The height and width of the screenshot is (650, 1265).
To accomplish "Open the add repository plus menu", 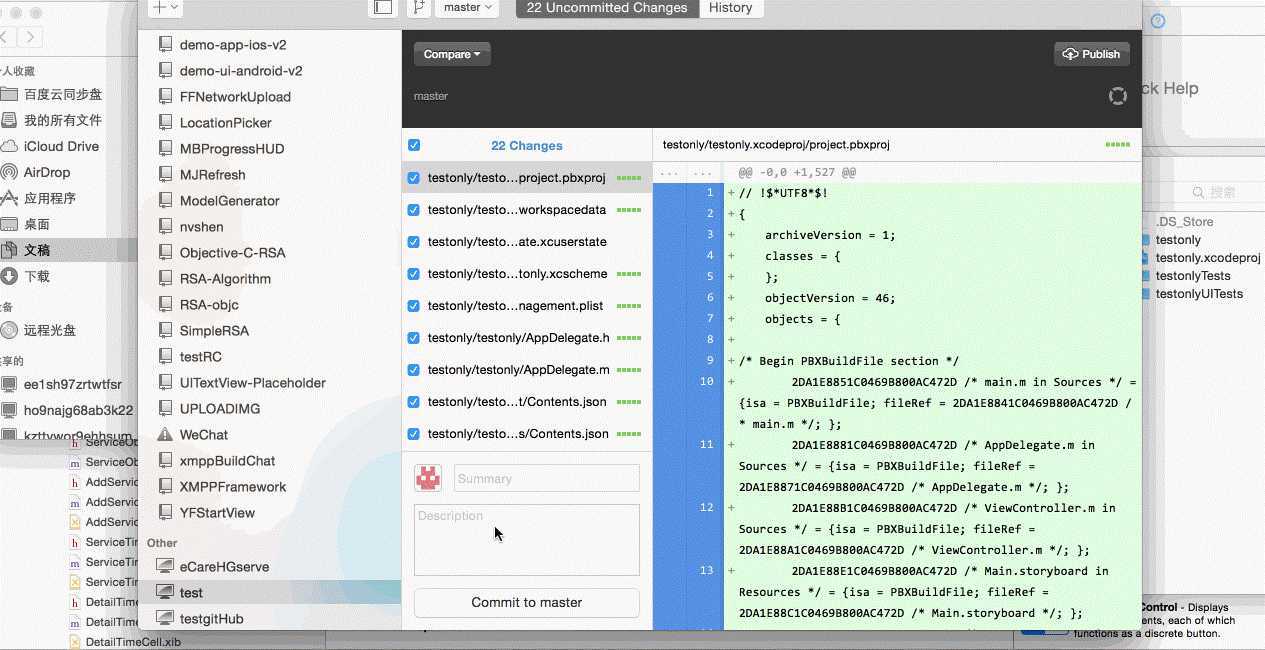I will click(x=164, y=7).
